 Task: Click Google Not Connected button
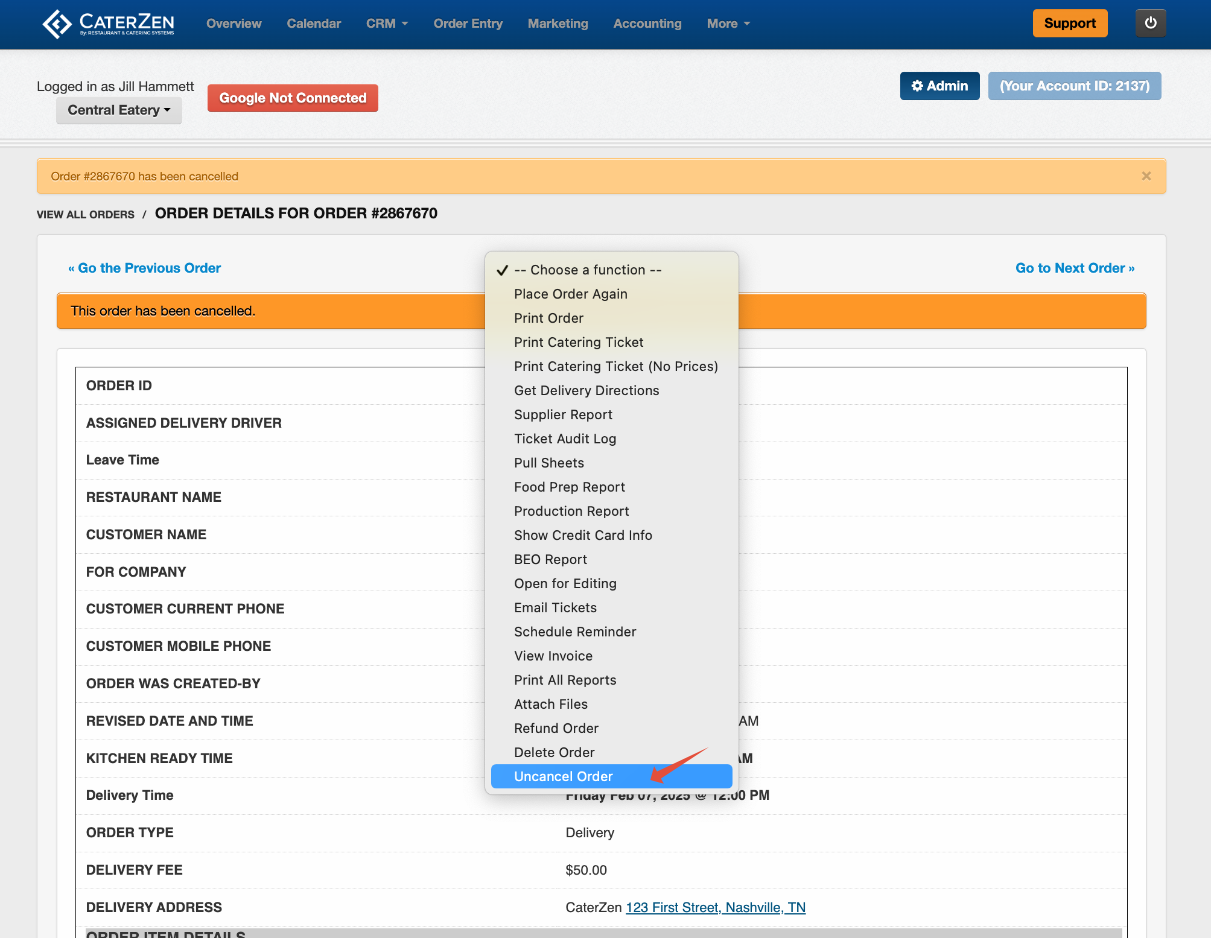coord(293,98)
